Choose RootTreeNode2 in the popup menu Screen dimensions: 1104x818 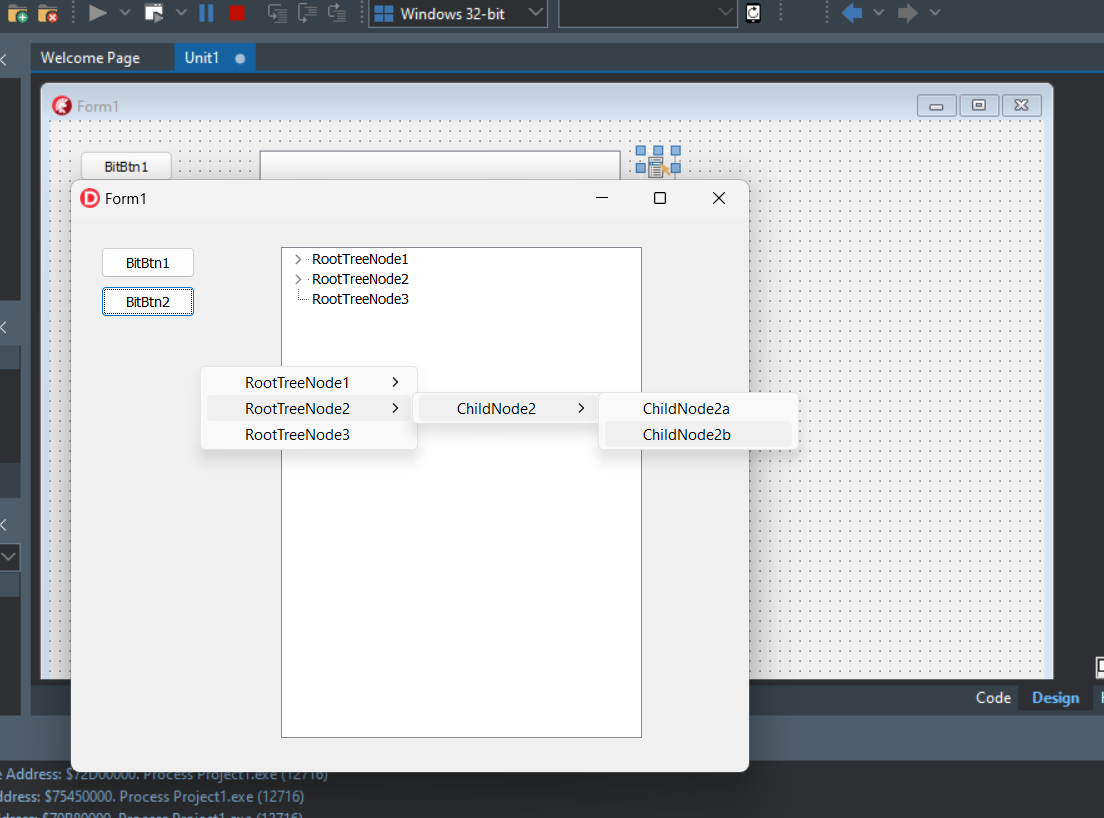click(x=309, y=408)
